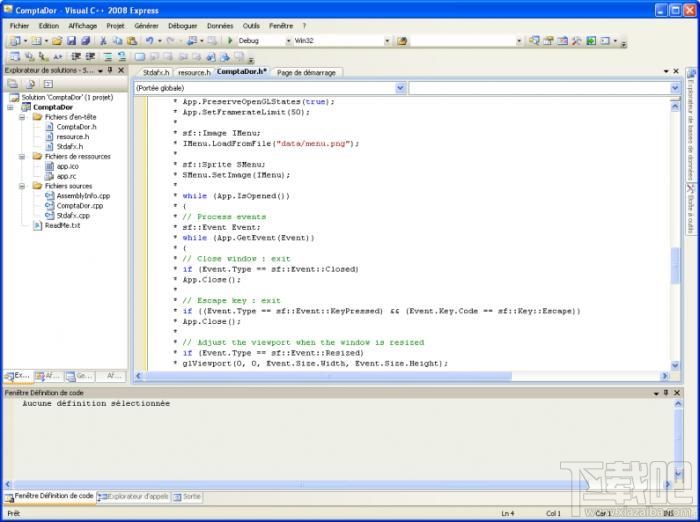Open the Toolbox icon in top-right toolbar

(x=577, y=41)
